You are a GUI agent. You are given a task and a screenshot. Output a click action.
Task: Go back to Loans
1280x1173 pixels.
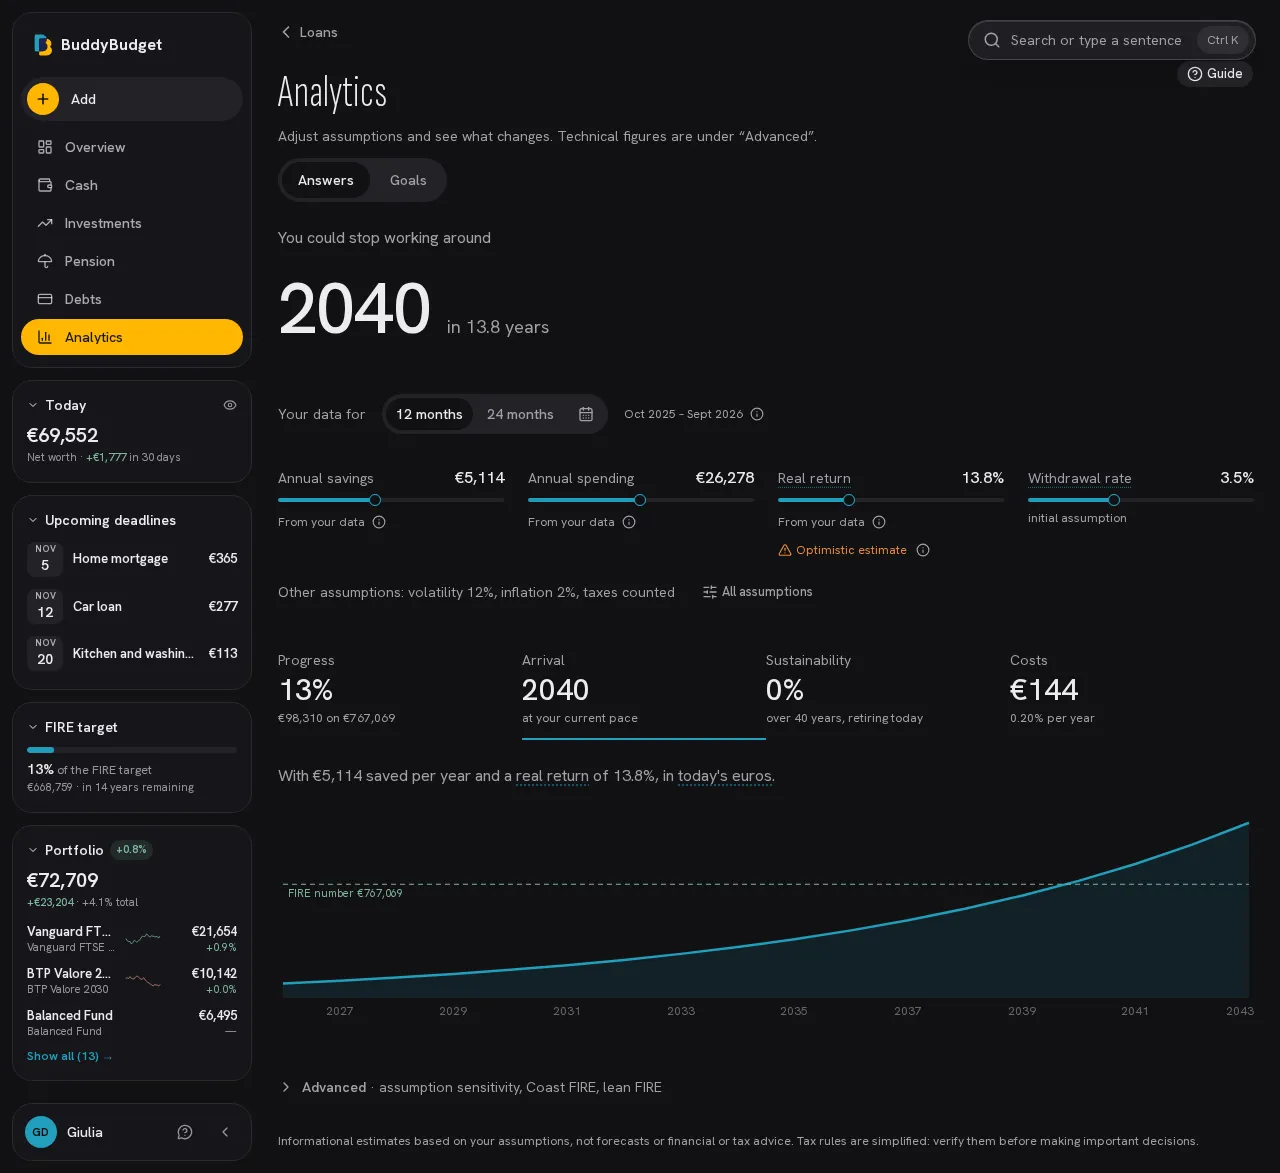tap(309, 32)
